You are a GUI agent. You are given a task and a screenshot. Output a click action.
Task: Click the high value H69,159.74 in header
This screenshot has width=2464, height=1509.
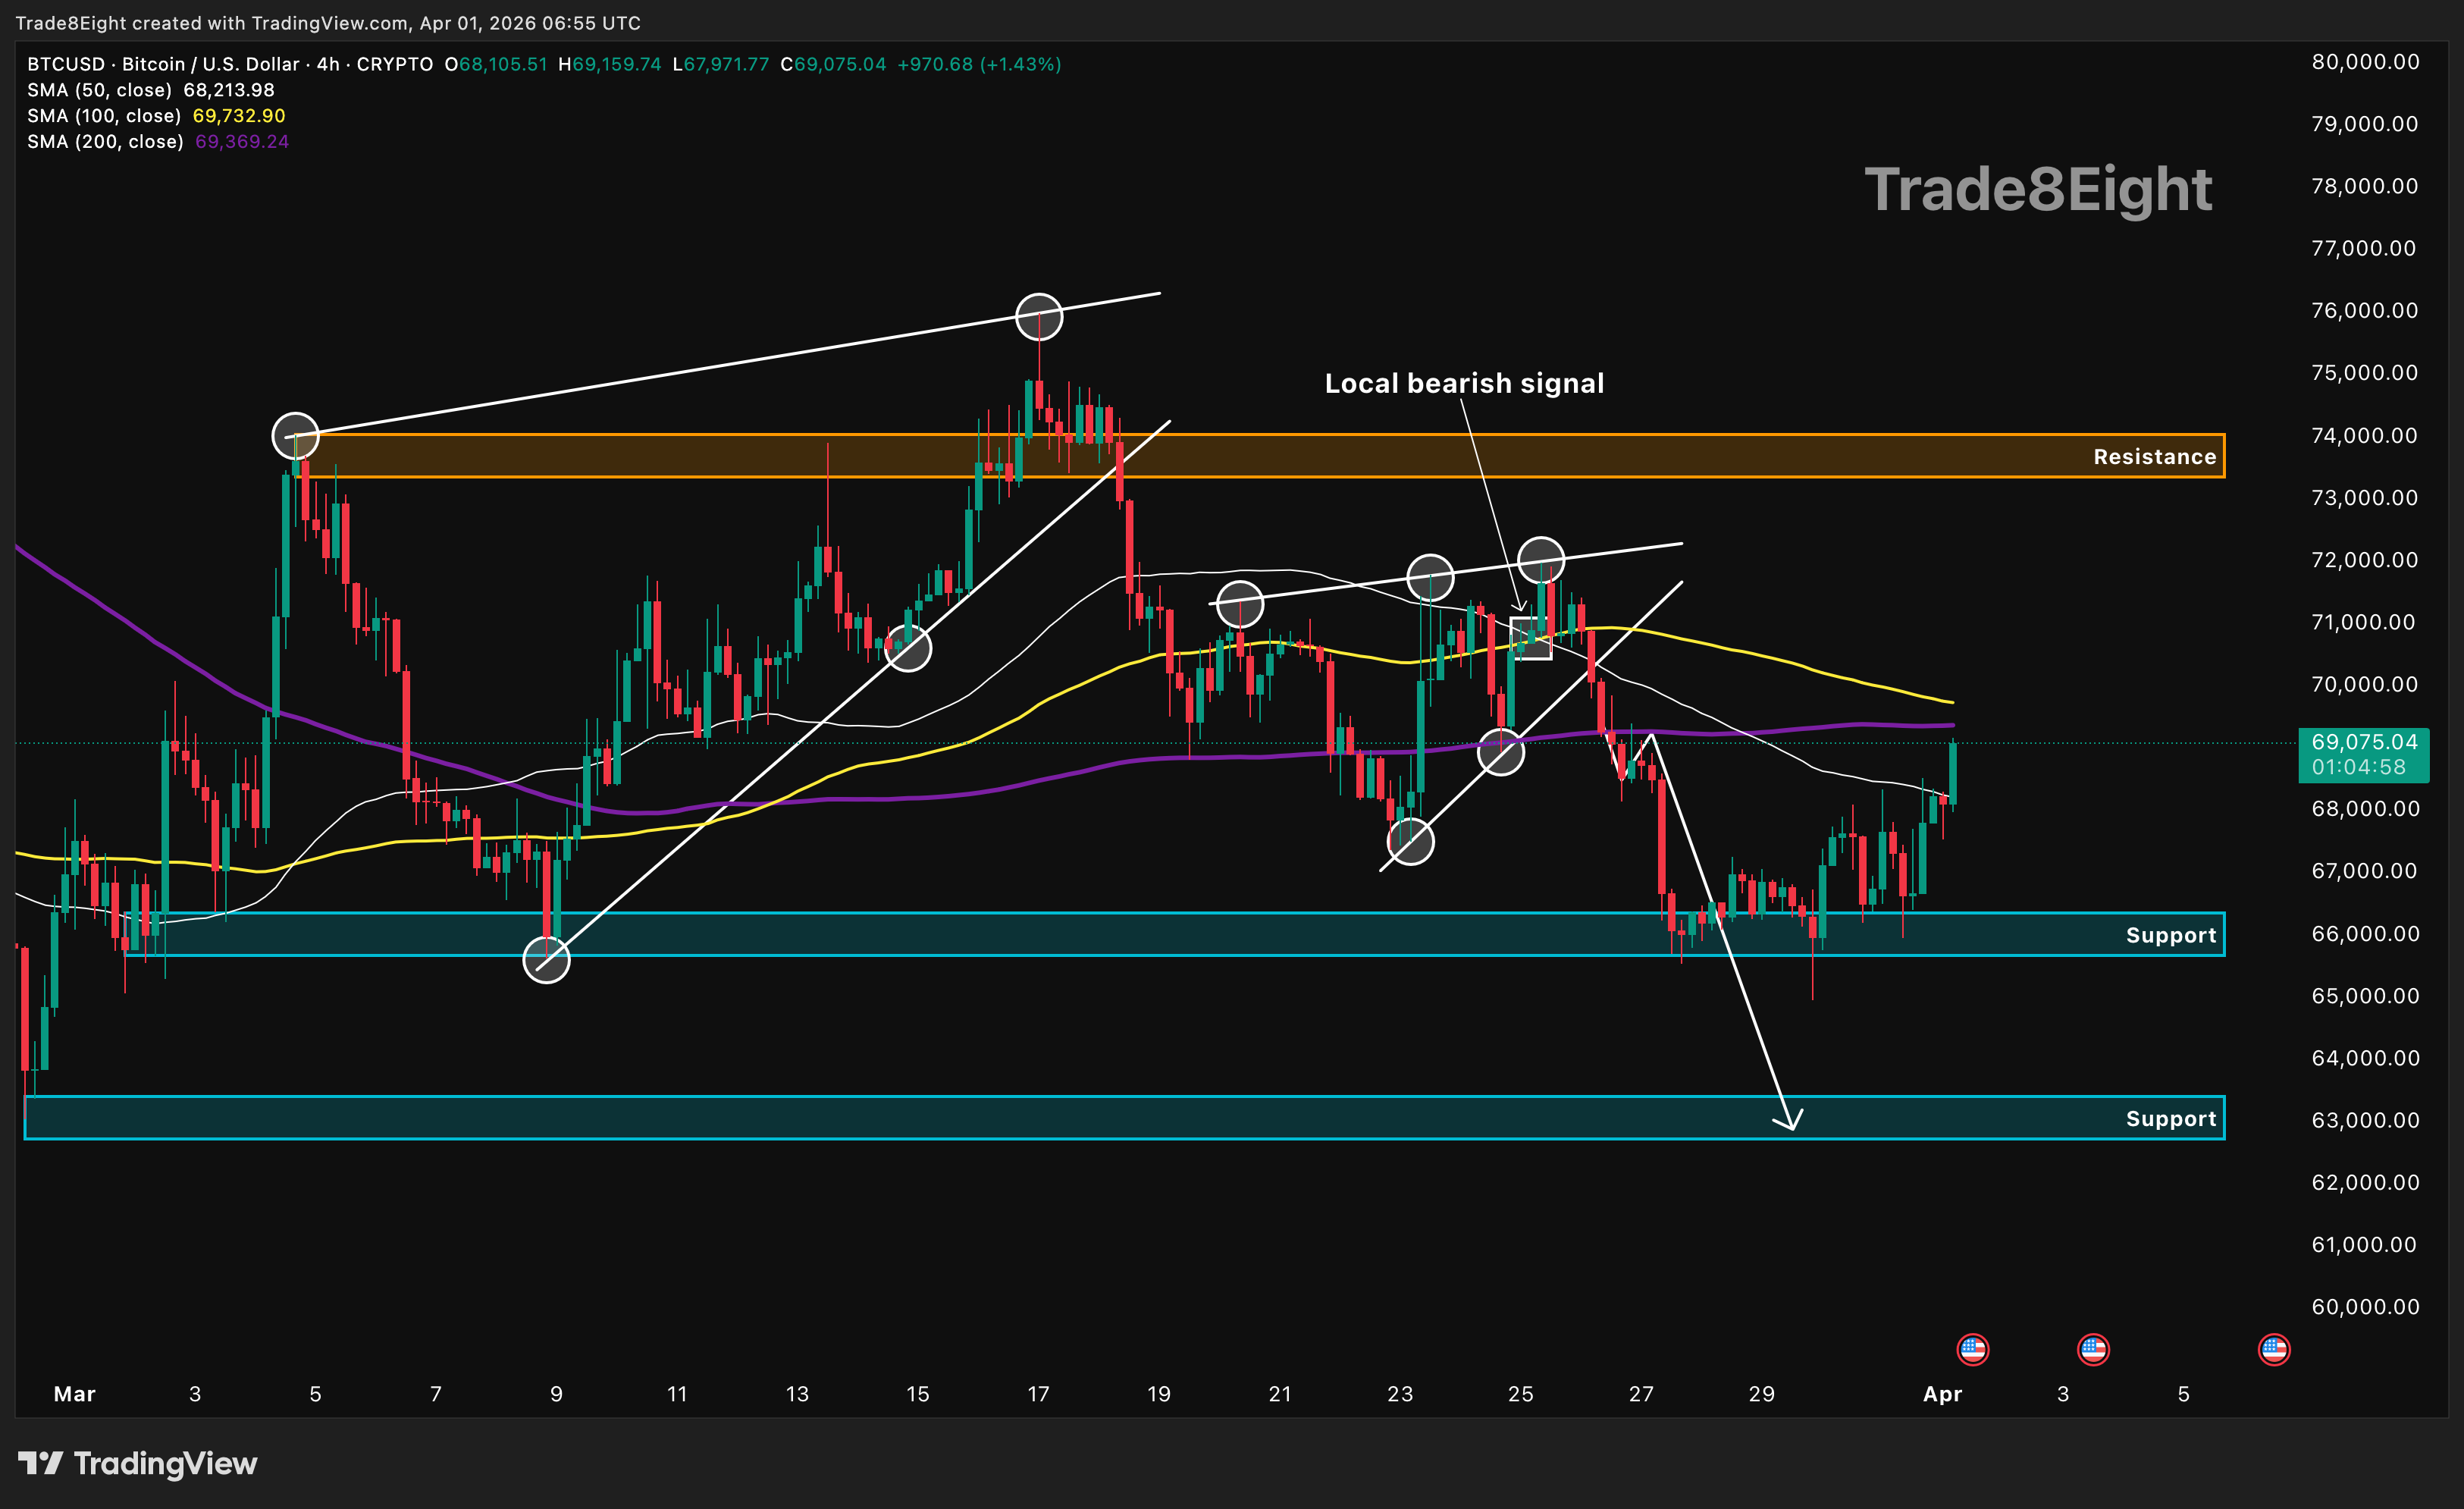click(610, 64)
